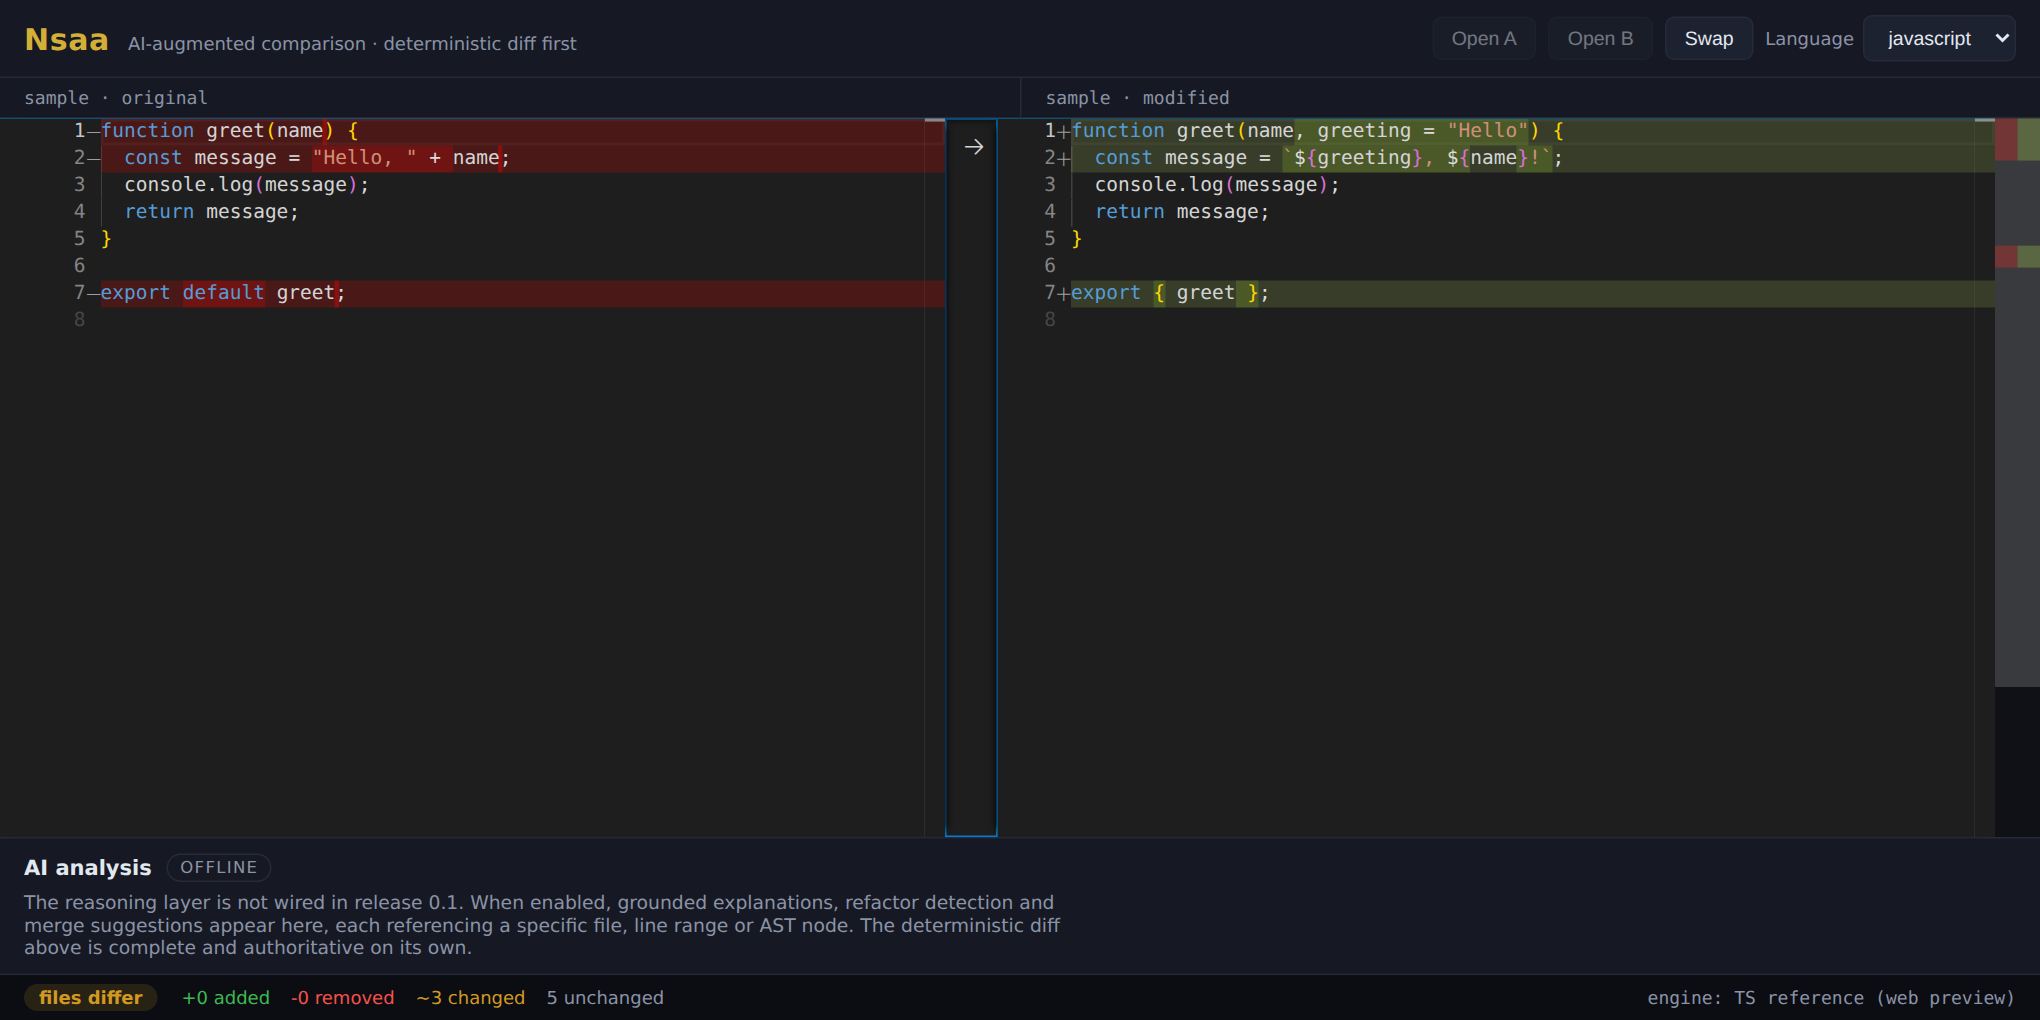
Task: Click line number 6 in modified pane
Action: tap(1050, 266)
